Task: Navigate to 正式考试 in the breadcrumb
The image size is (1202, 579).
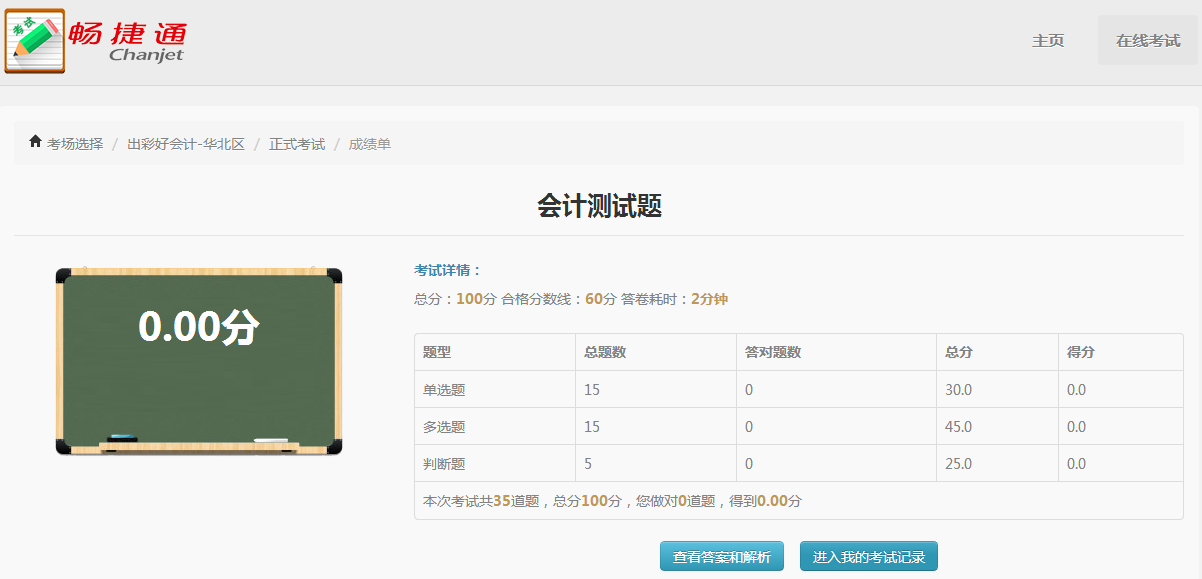Action: coord(297,144)
